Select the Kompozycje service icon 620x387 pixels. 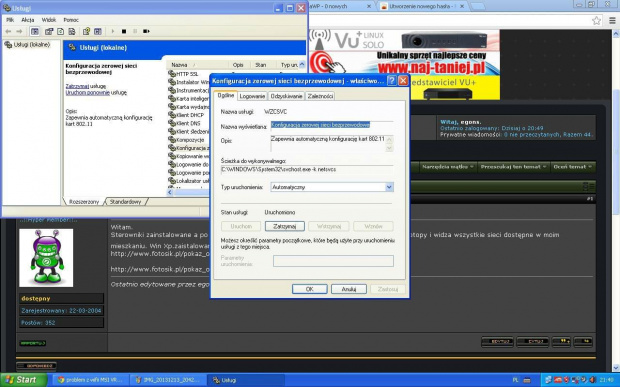pos(172,140)
